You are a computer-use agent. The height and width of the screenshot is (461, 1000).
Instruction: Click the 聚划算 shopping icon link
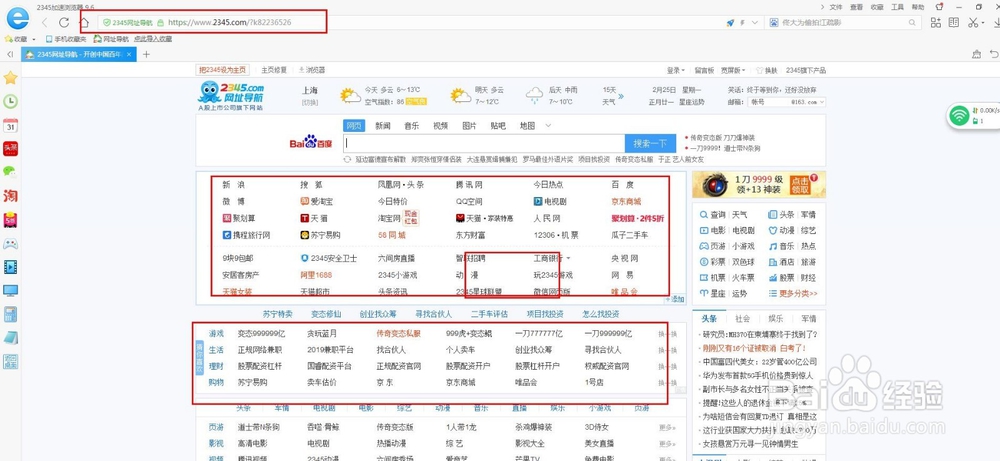(240, 218)
